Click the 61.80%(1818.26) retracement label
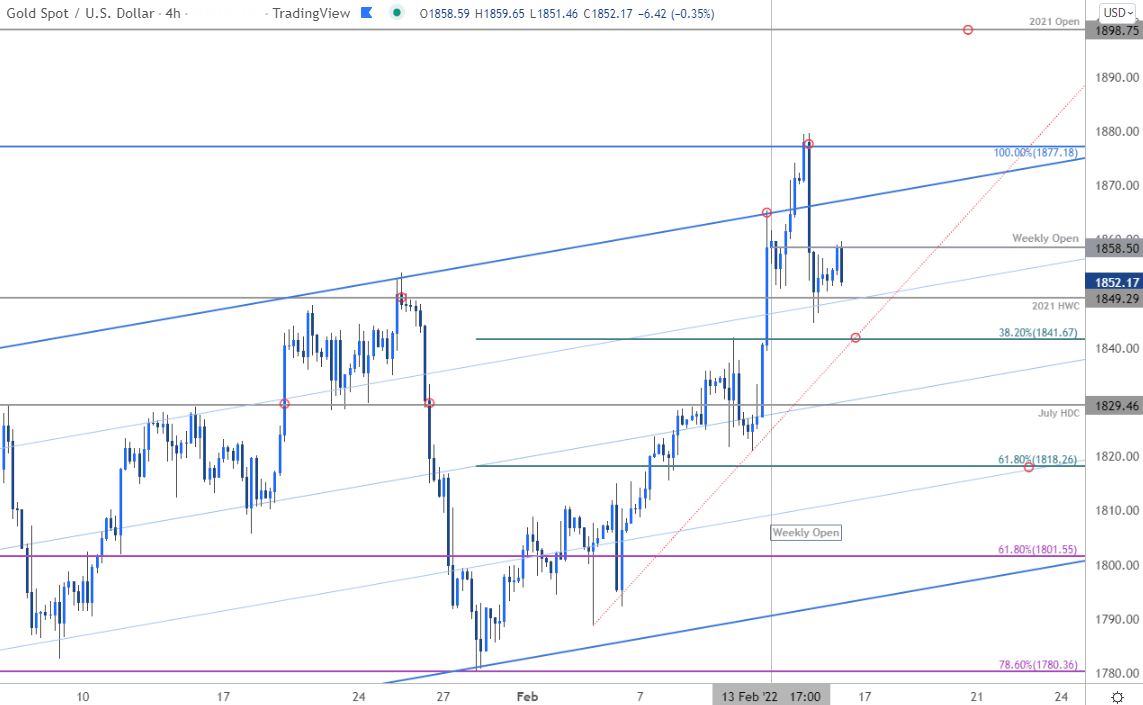The height and width of the screenshot is (705, 1143). (x=1037, y=459)
